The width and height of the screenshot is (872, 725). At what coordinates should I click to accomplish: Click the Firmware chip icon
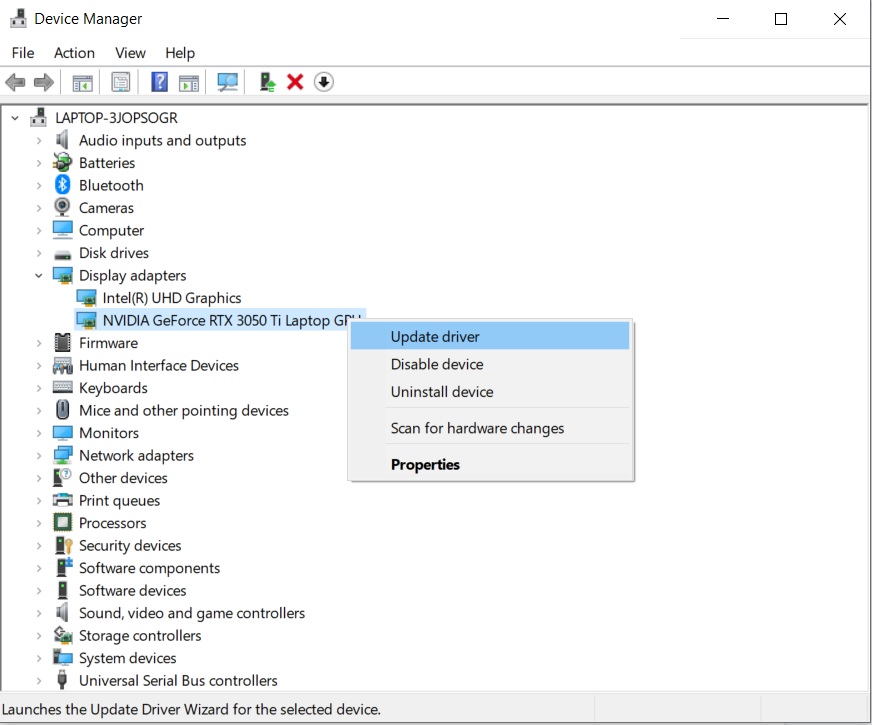pos(62,342)
